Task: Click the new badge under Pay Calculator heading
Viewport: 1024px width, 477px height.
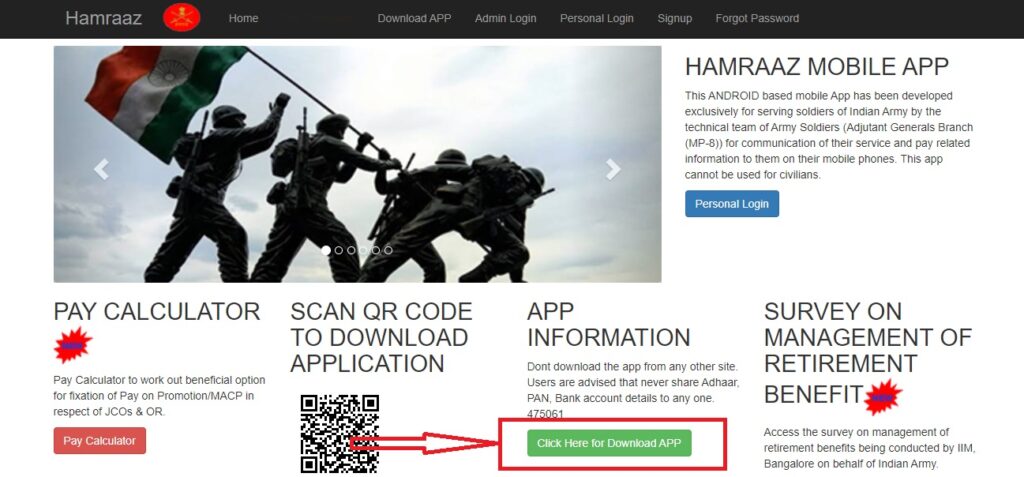Action: 72,344
